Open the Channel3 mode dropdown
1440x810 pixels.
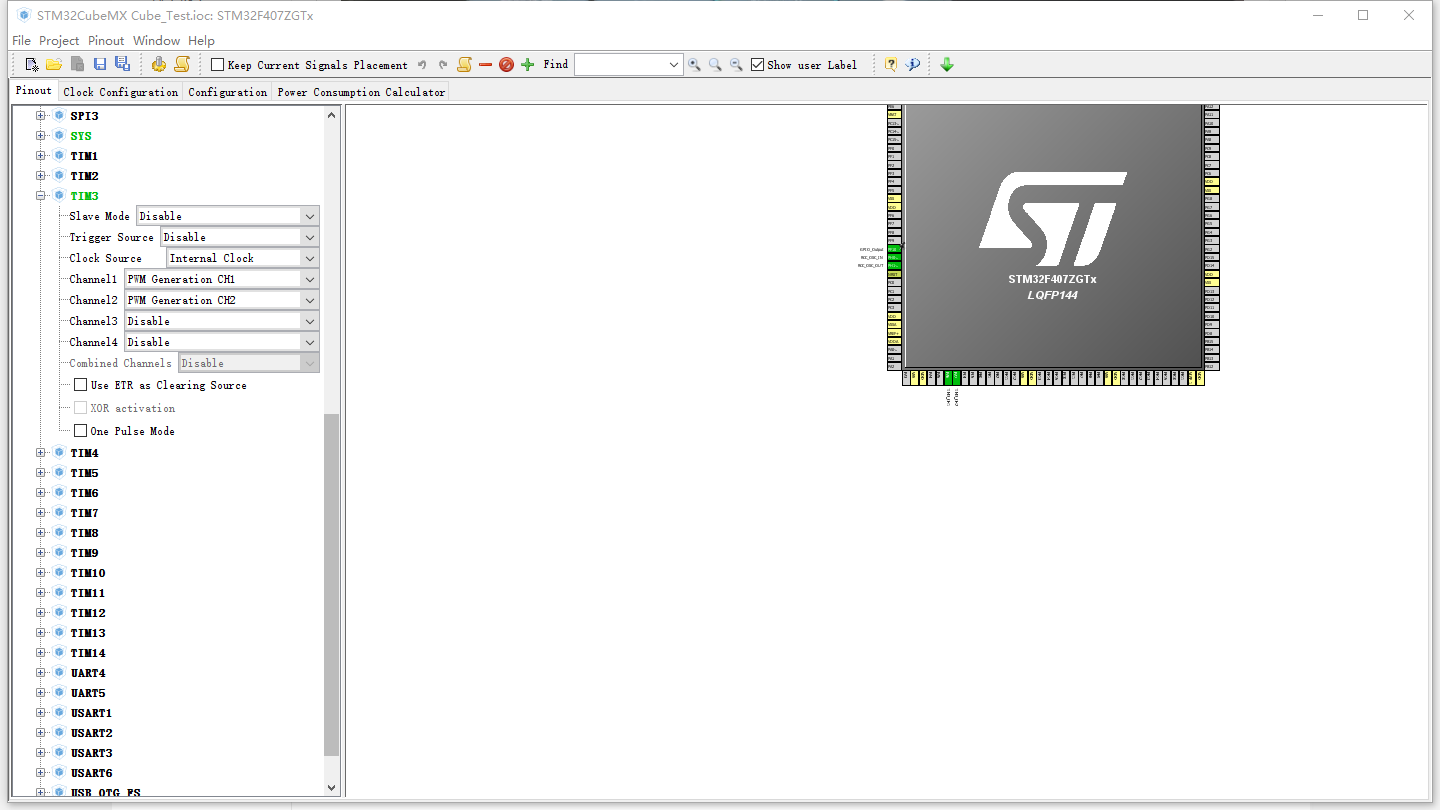tap(311, 320)
